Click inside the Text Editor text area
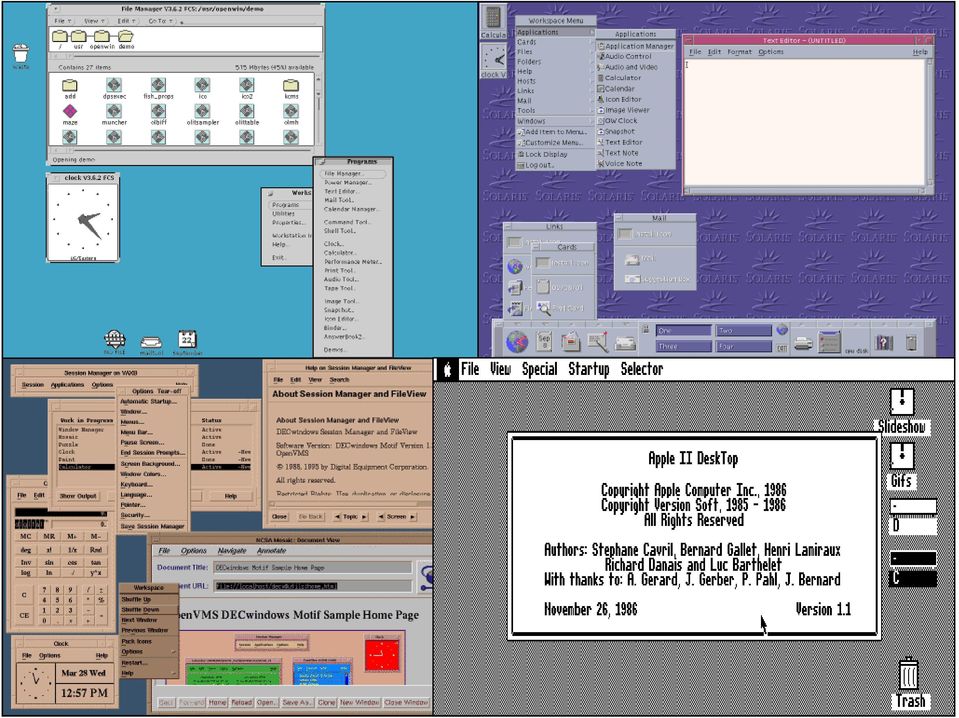 coord(804,122)
